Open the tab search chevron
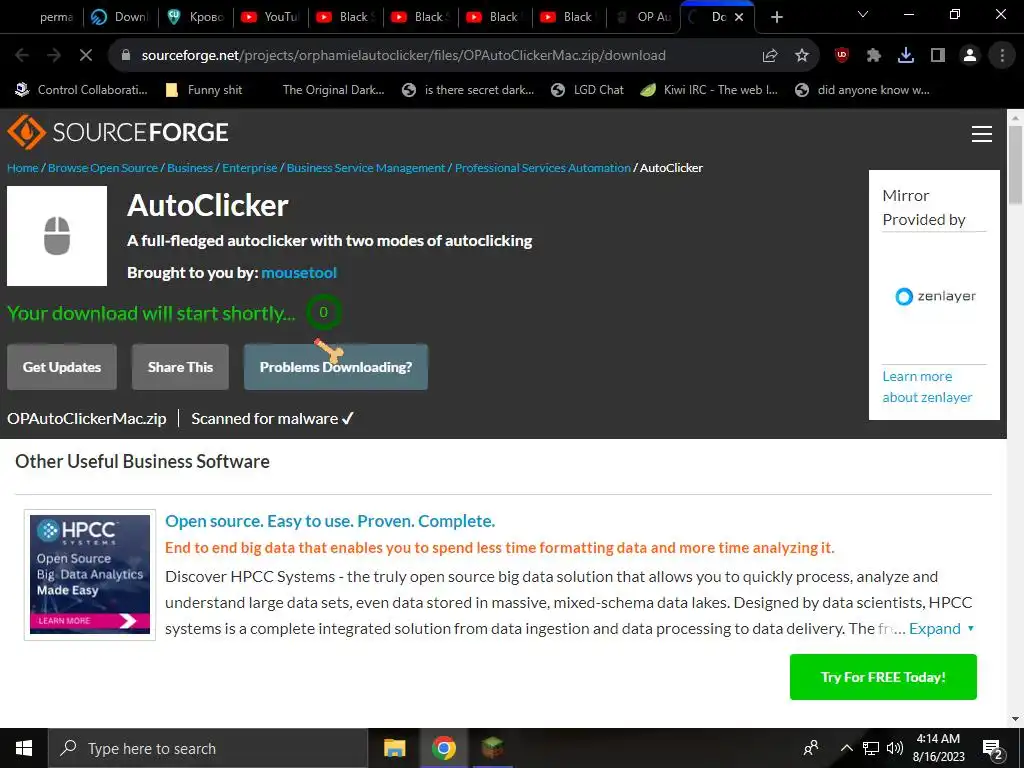 pyautogui.click(x=863, y=14)
